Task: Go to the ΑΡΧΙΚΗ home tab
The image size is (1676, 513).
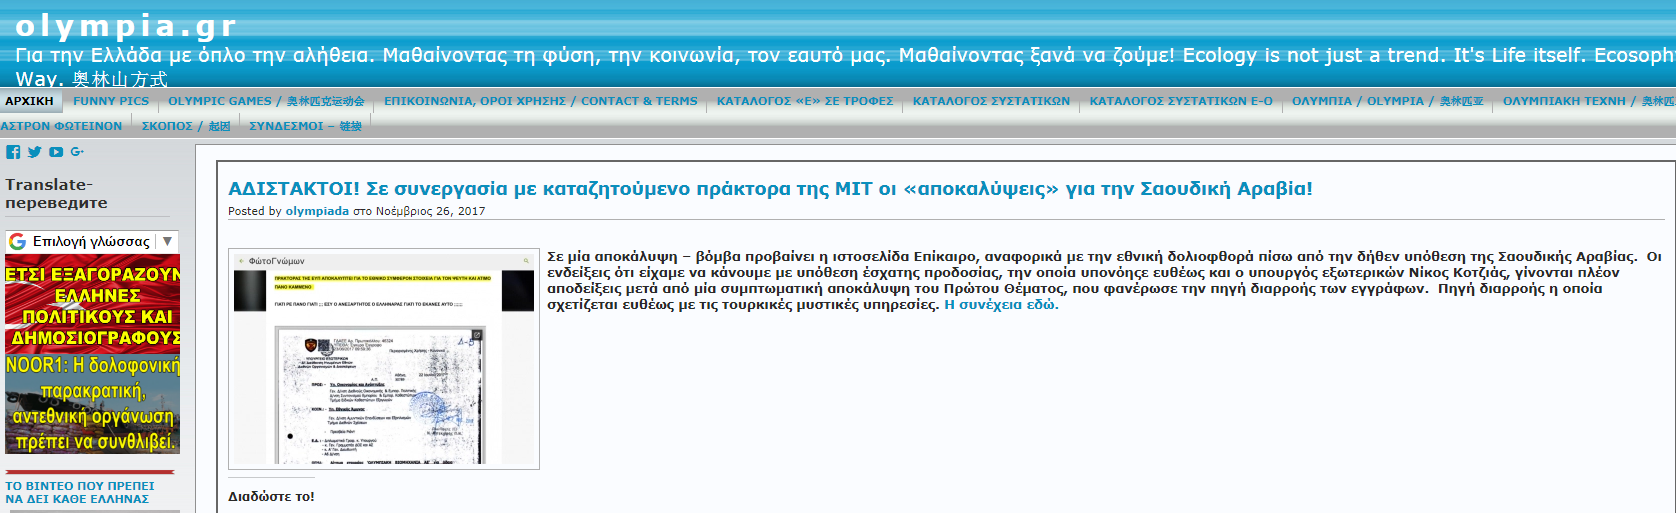Action: 30,101
